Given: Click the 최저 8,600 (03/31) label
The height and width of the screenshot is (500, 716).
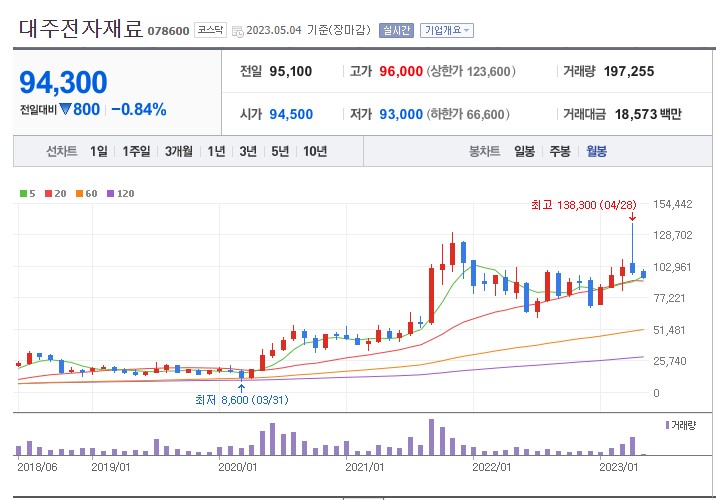Looking at the screenshot, I should 242,400.
